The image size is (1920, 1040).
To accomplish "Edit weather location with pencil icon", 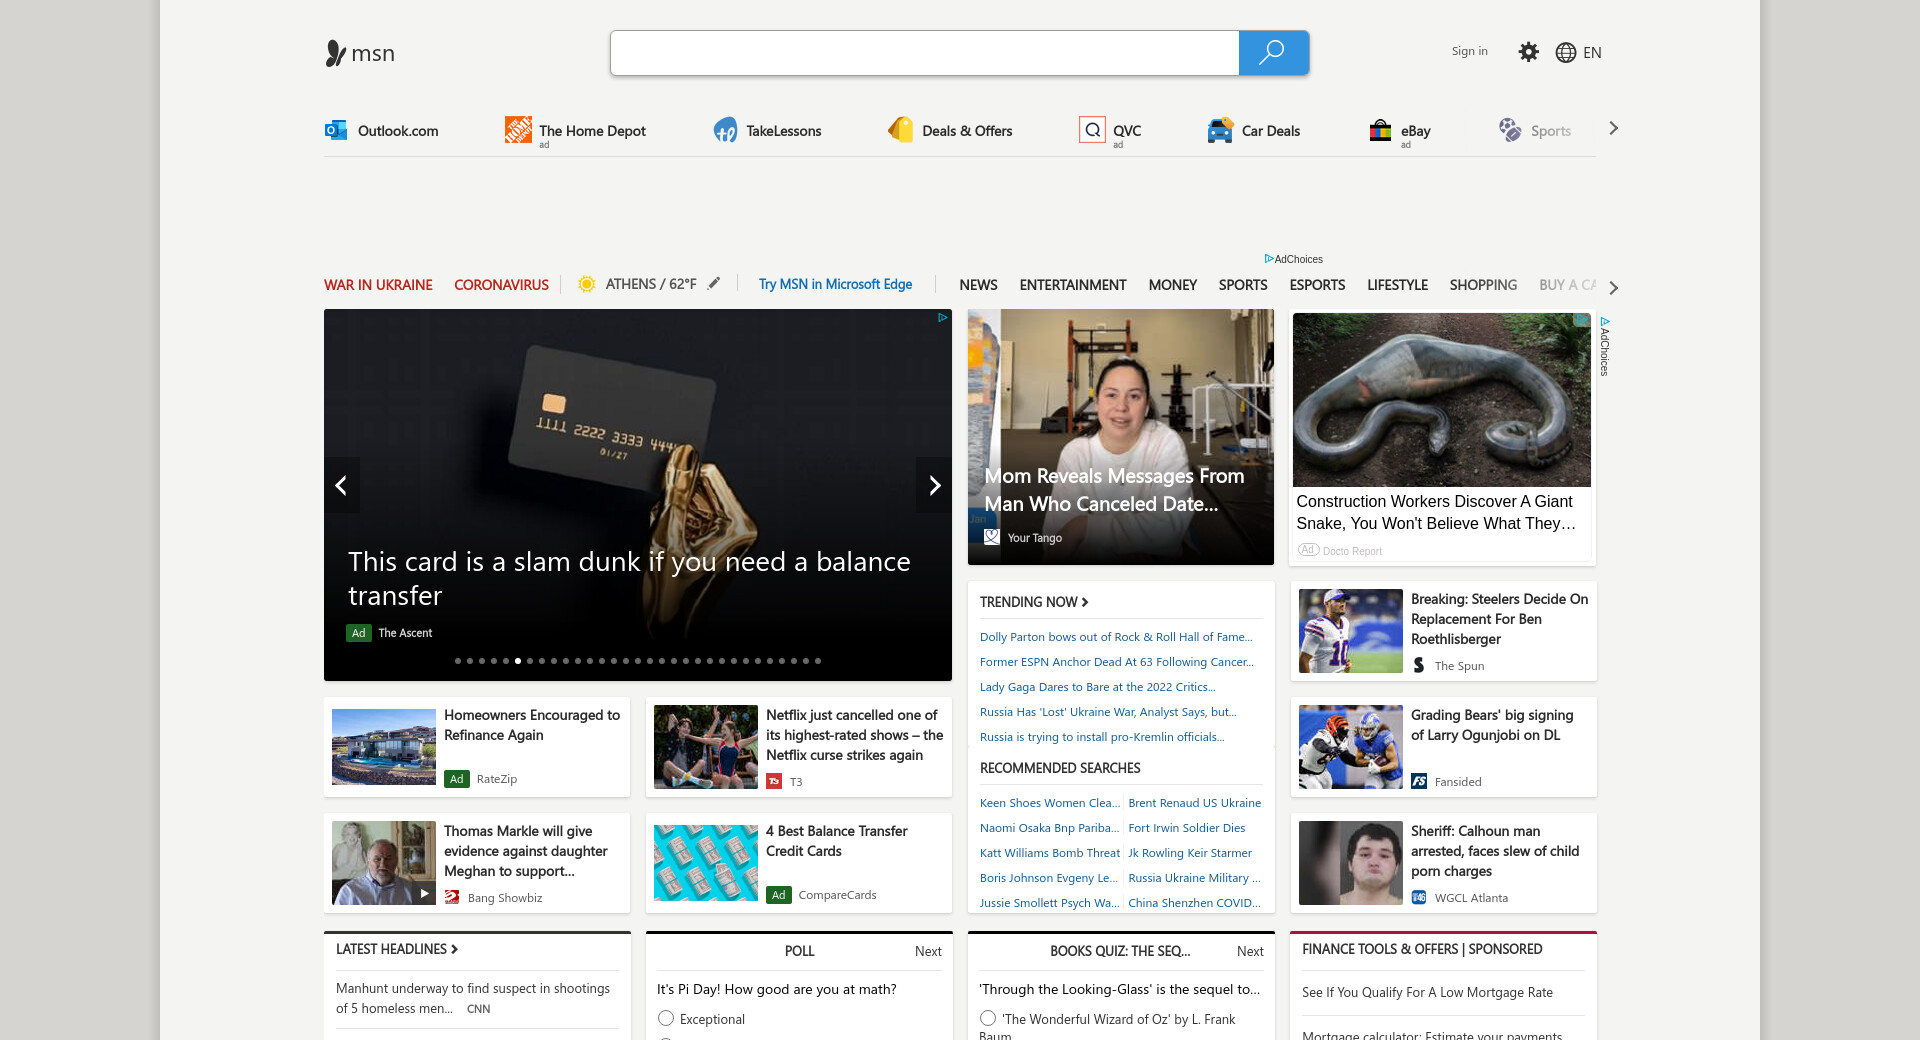I will coord(714,284).
